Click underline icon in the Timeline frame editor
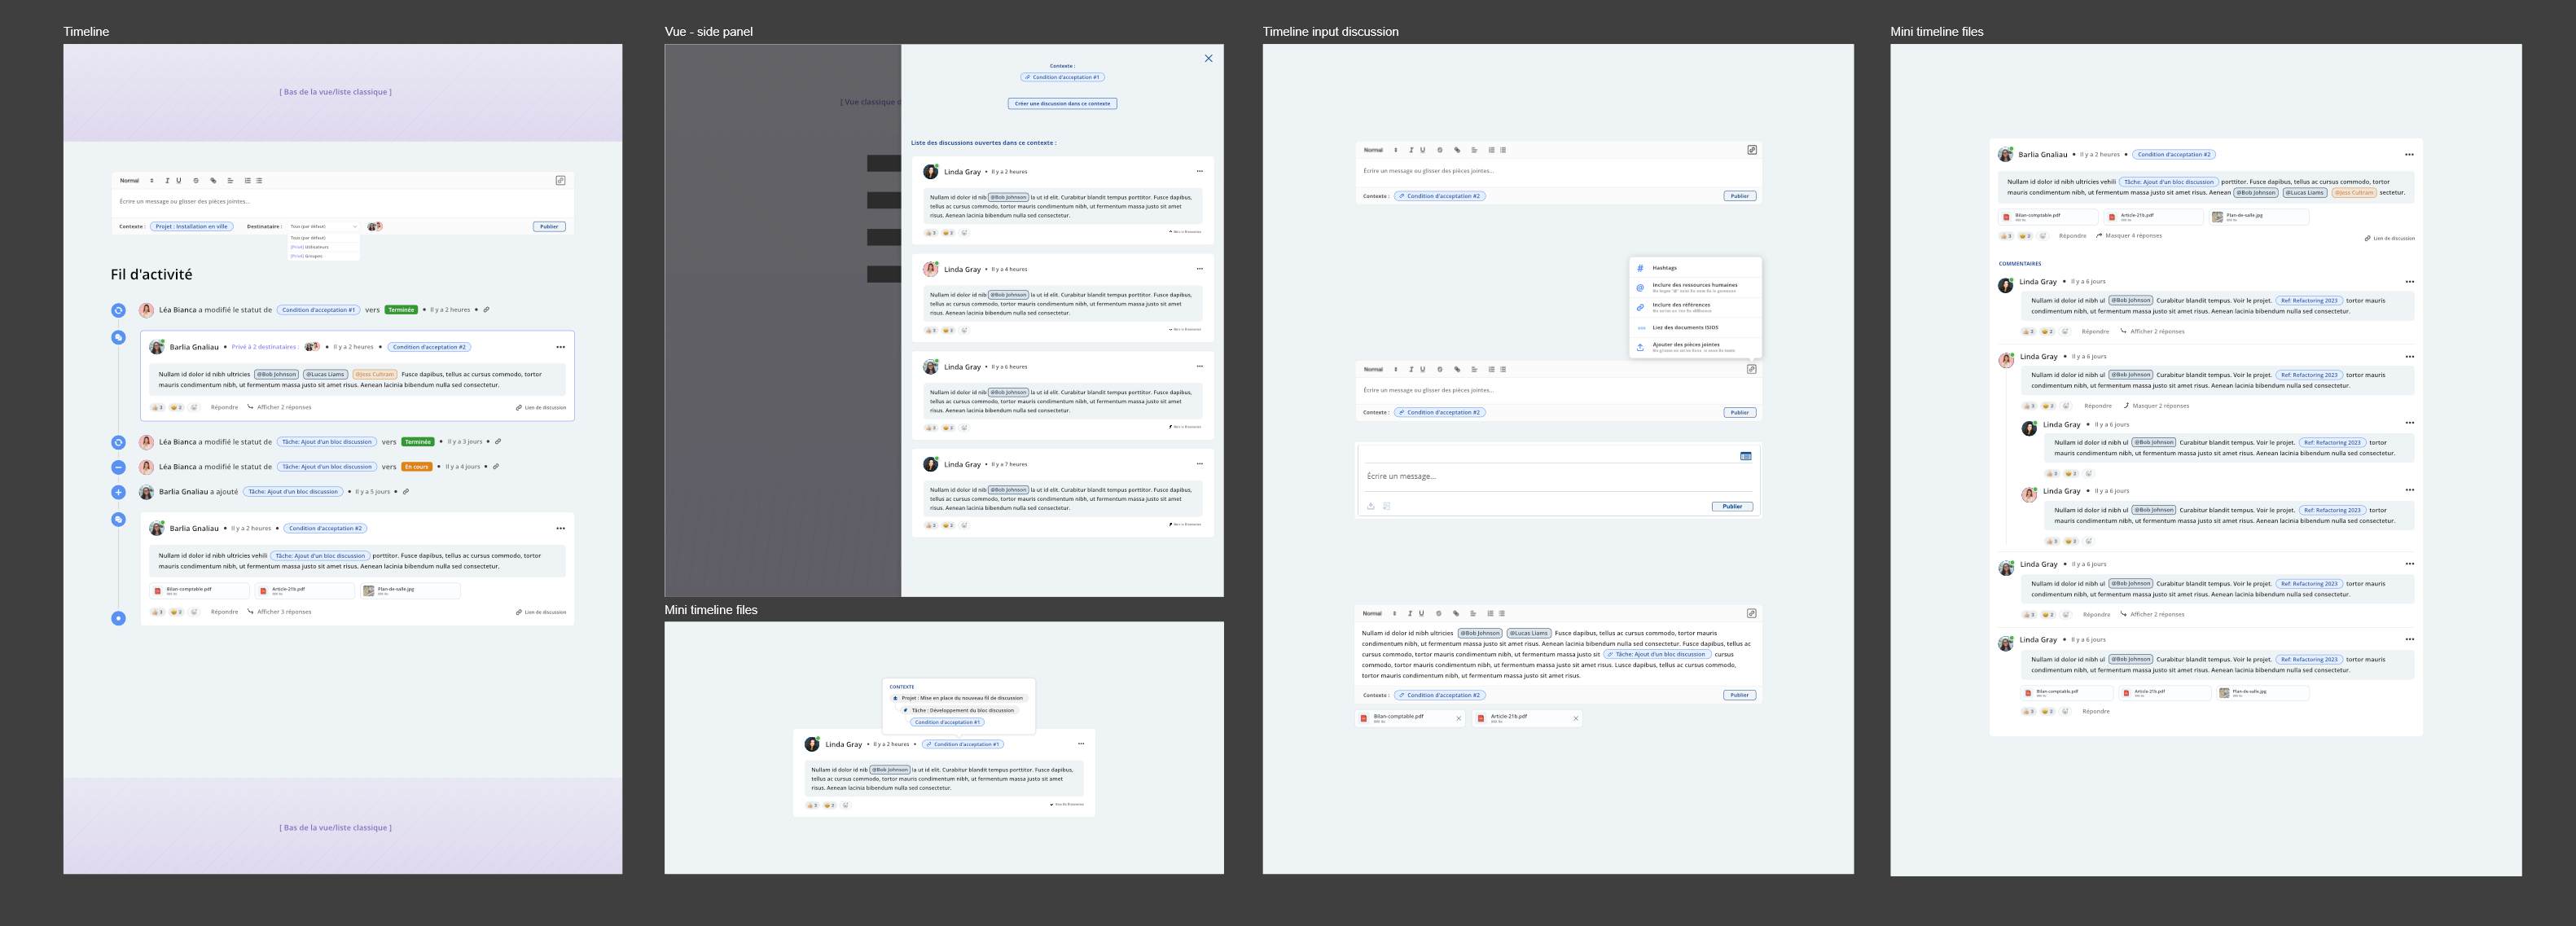 point(179,181)
